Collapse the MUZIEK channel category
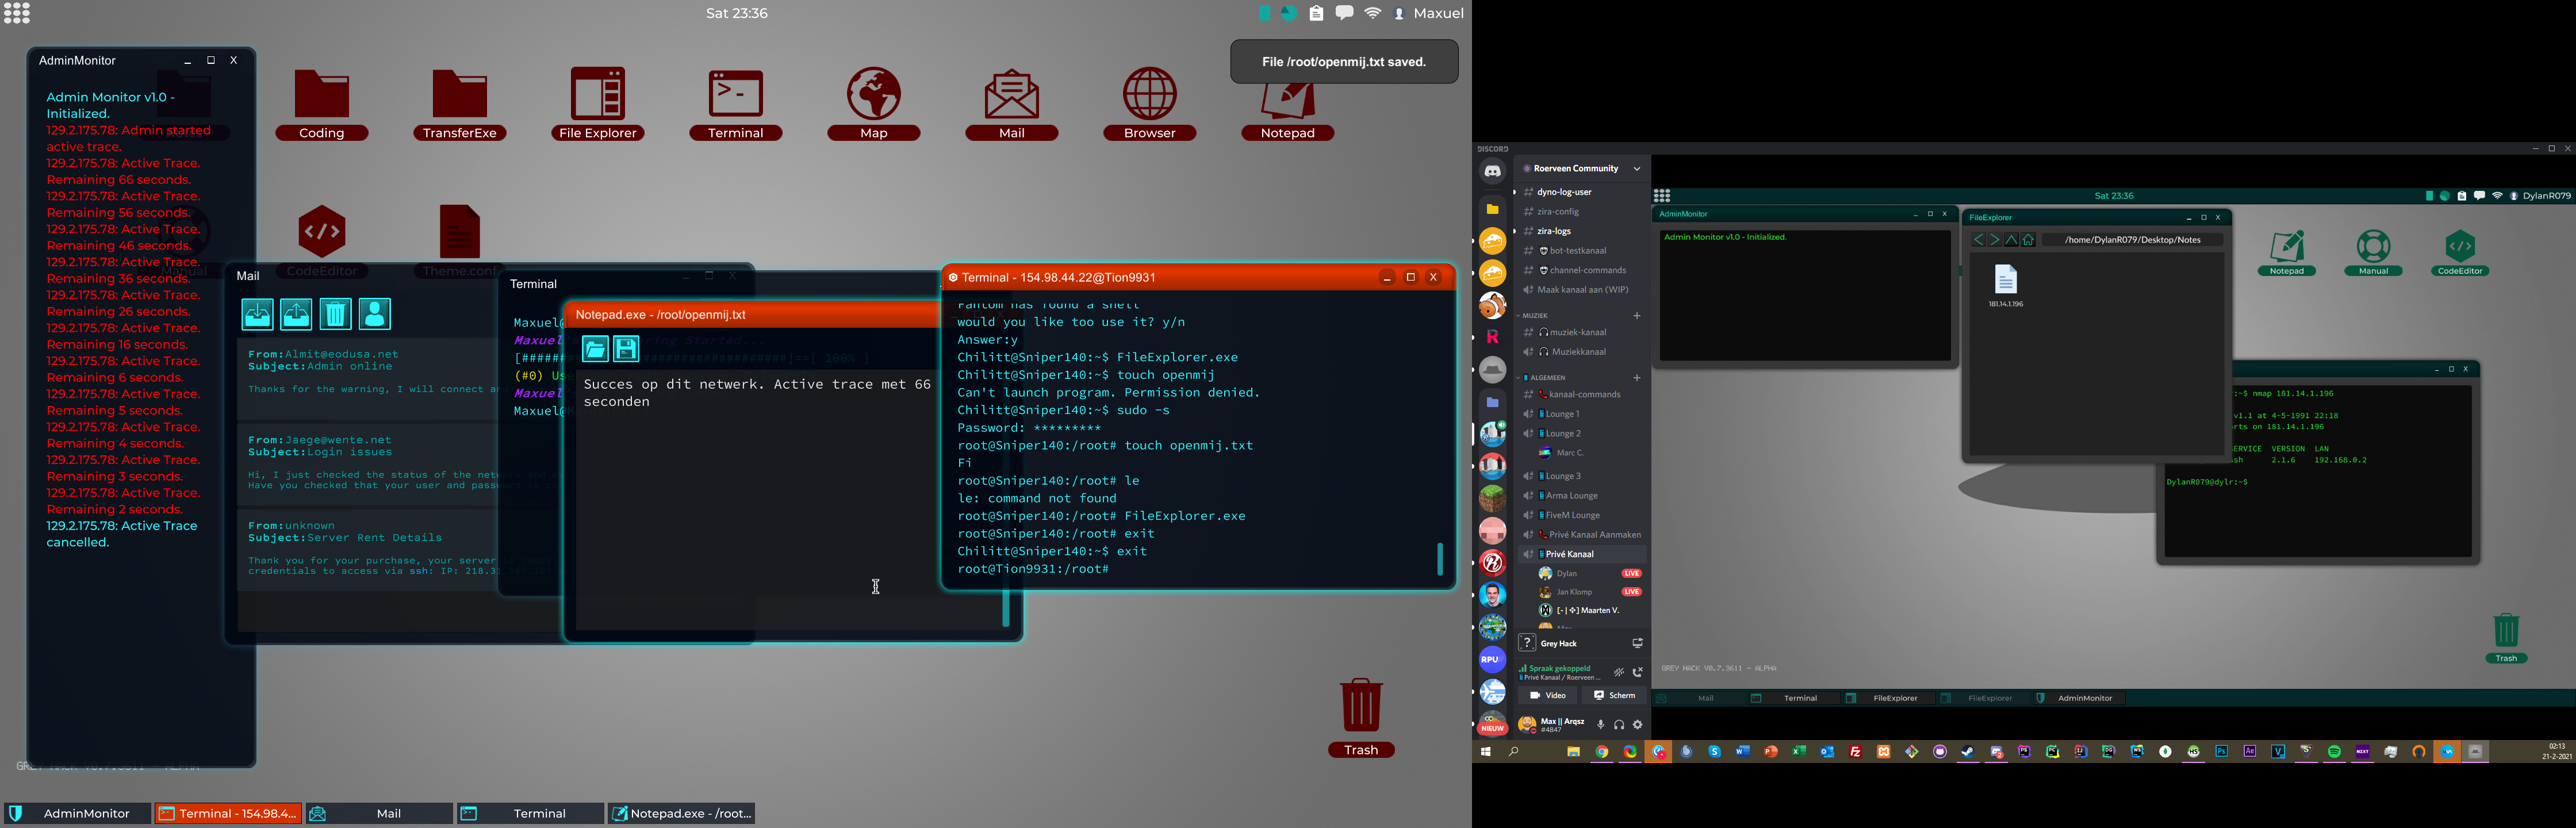Viewport: 2576px width, 828px height. [x=1534, y=315]
